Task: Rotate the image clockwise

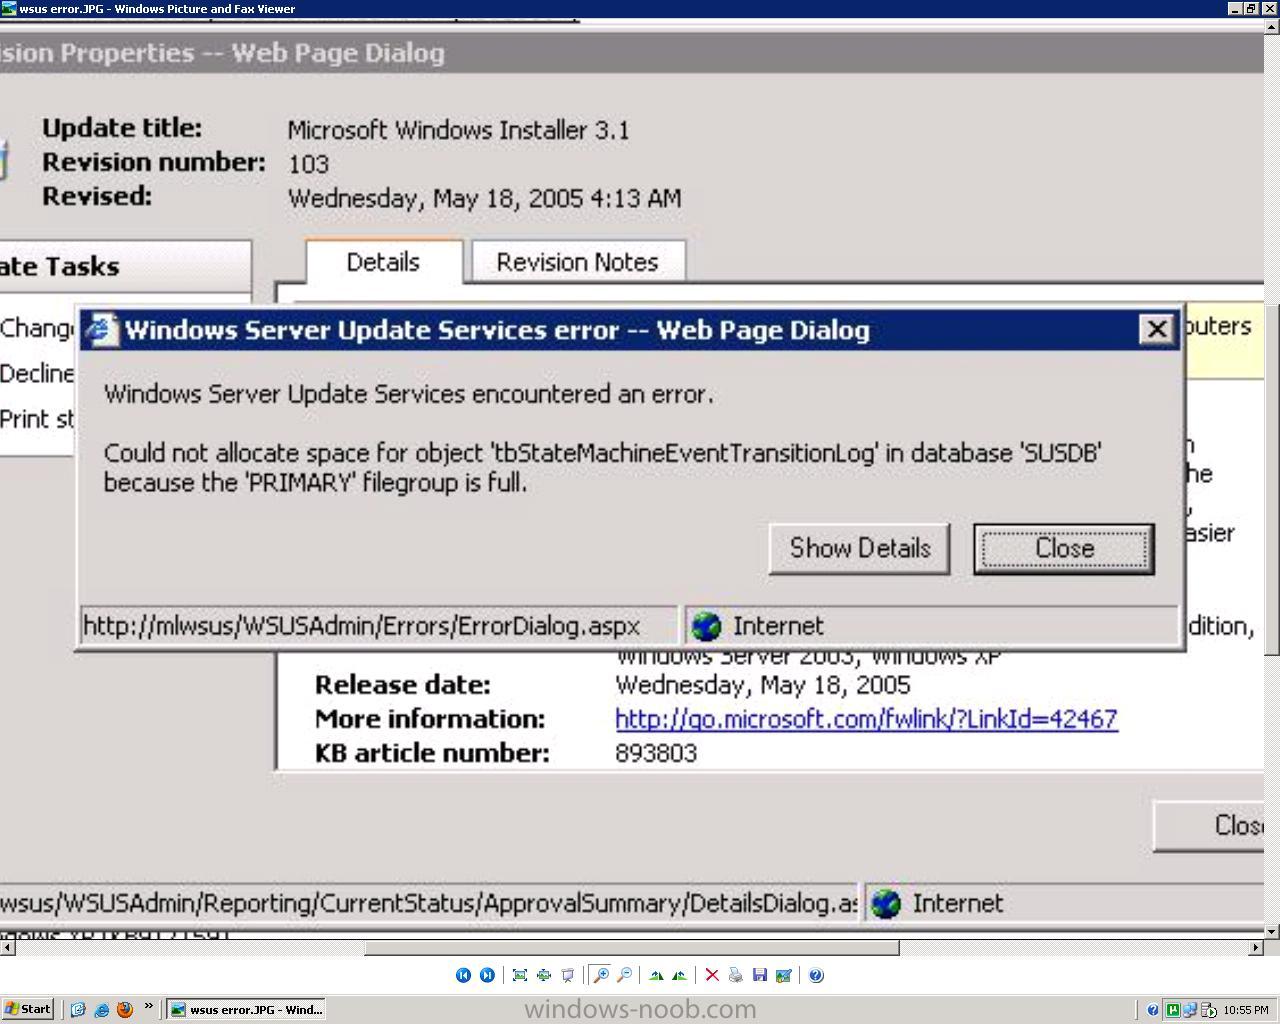Action: [656, 975]
